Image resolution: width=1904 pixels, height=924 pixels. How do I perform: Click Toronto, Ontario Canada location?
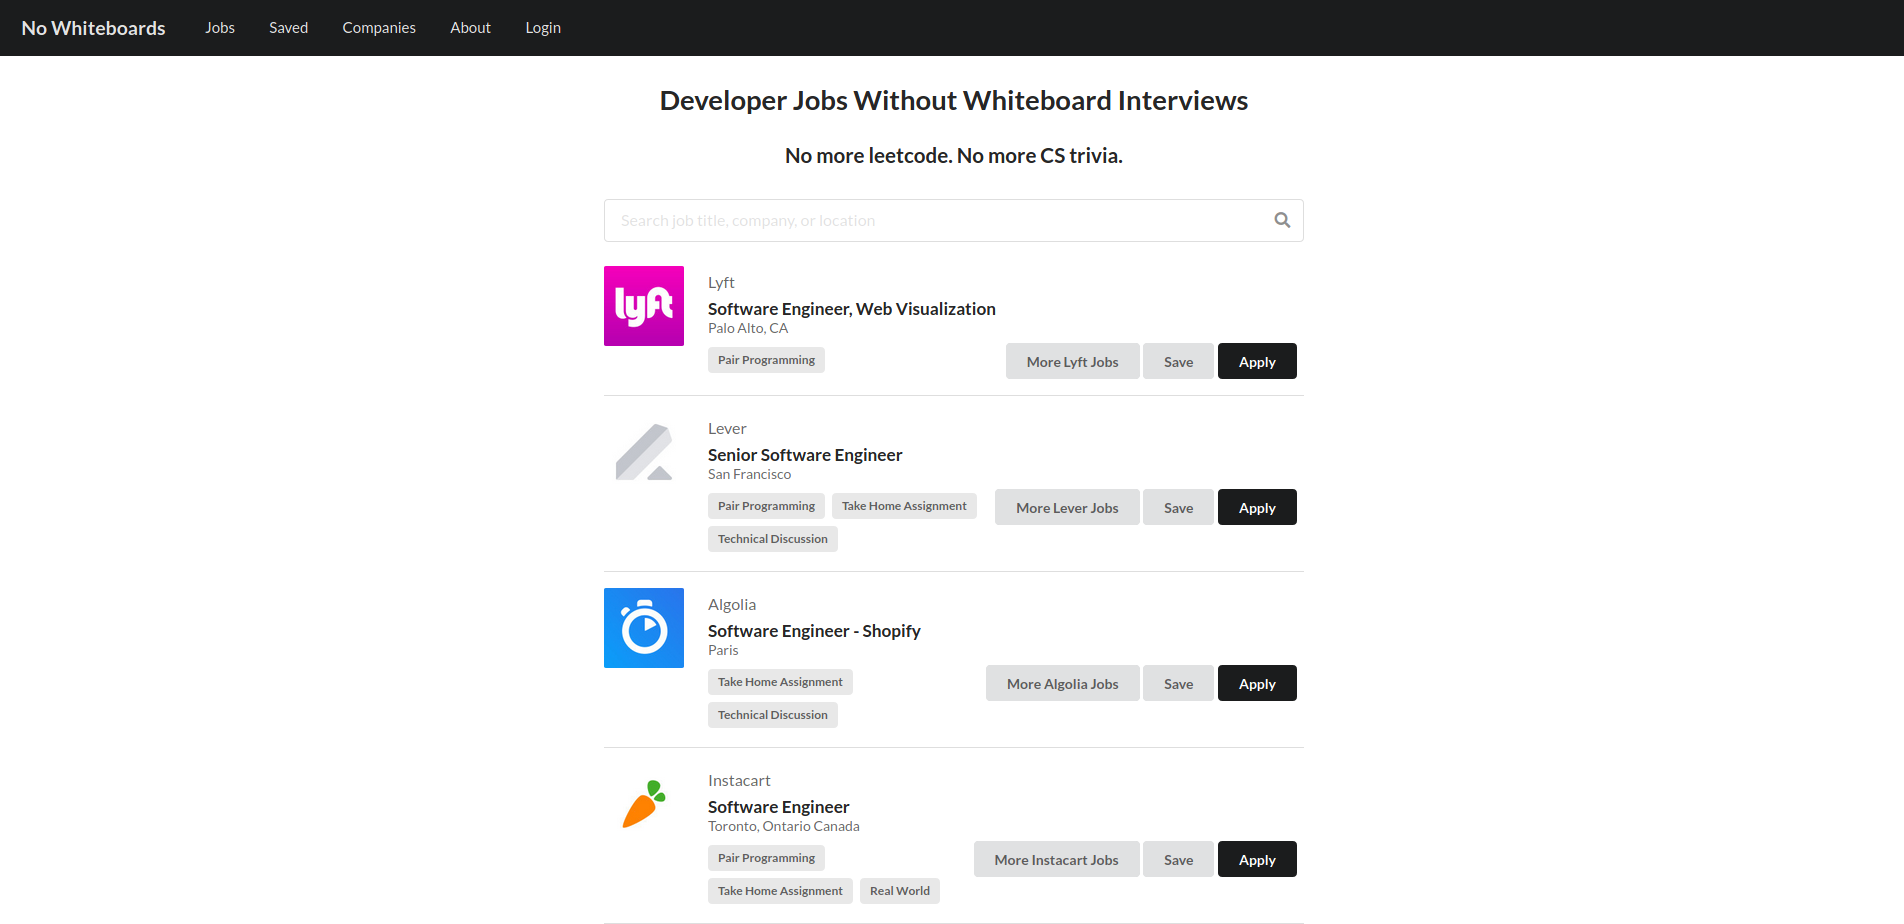[x=784, y=826]
